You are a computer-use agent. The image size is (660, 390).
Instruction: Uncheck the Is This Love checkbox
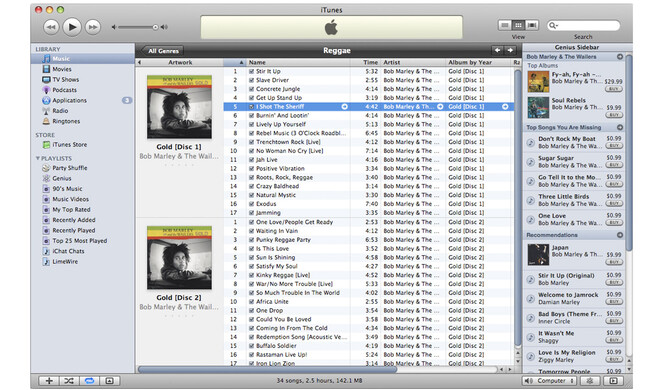tap(251, 249)
